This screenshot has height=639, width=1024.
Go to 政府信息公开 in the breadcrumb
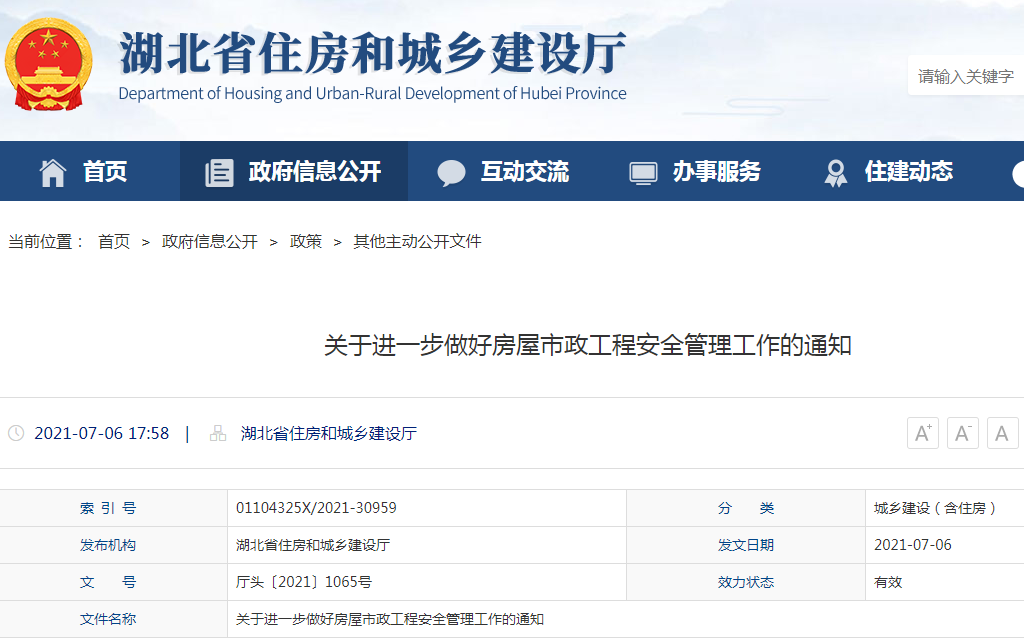[210, 242]
